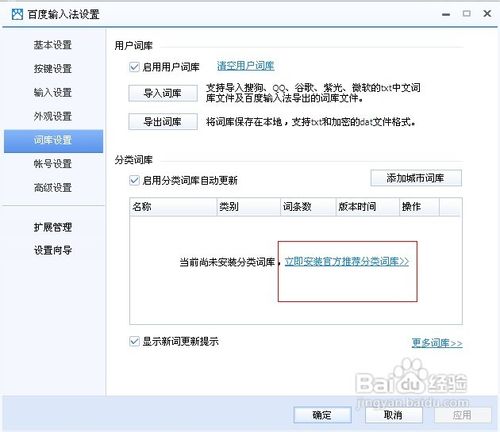Open 按键设置 in the sidebar
500x432 pixels.
click(53, 69)
